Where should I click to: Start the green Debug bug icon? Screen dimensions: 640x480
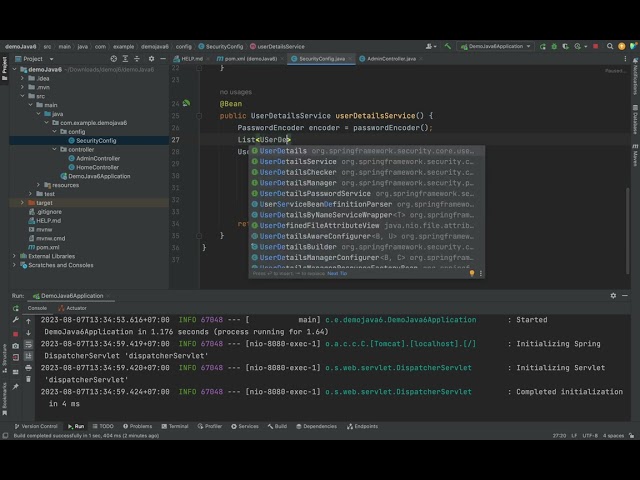click(554, 47)
